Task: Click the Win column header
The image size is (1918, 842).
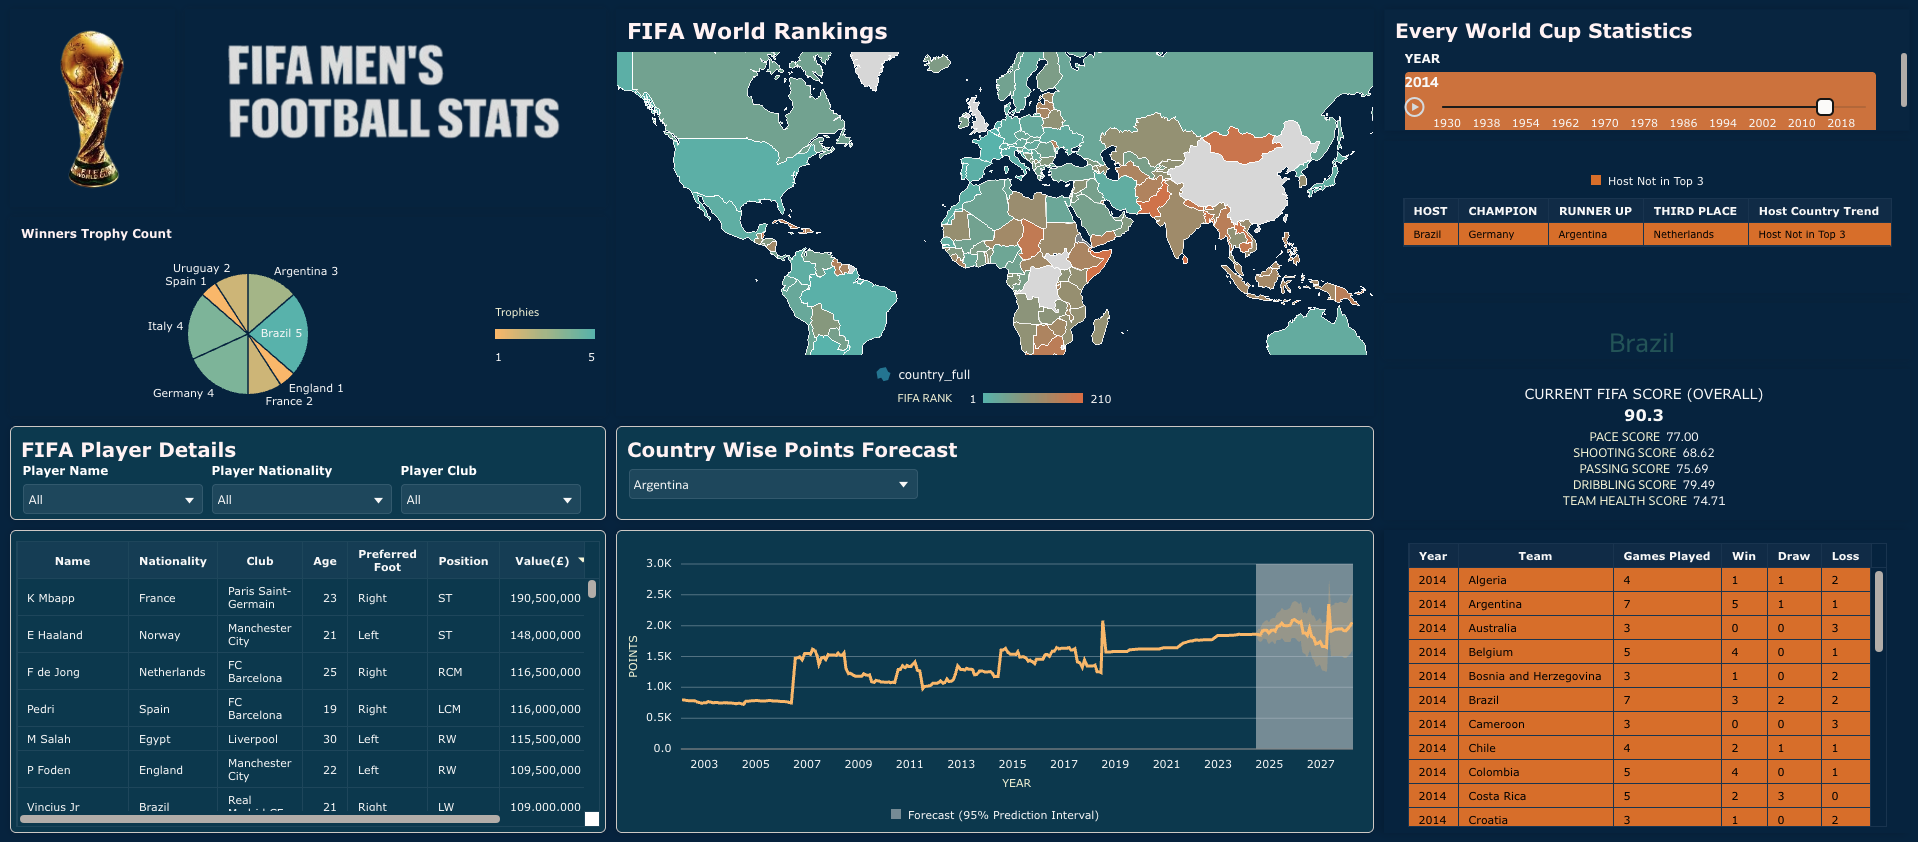Action: (1744, 556)
